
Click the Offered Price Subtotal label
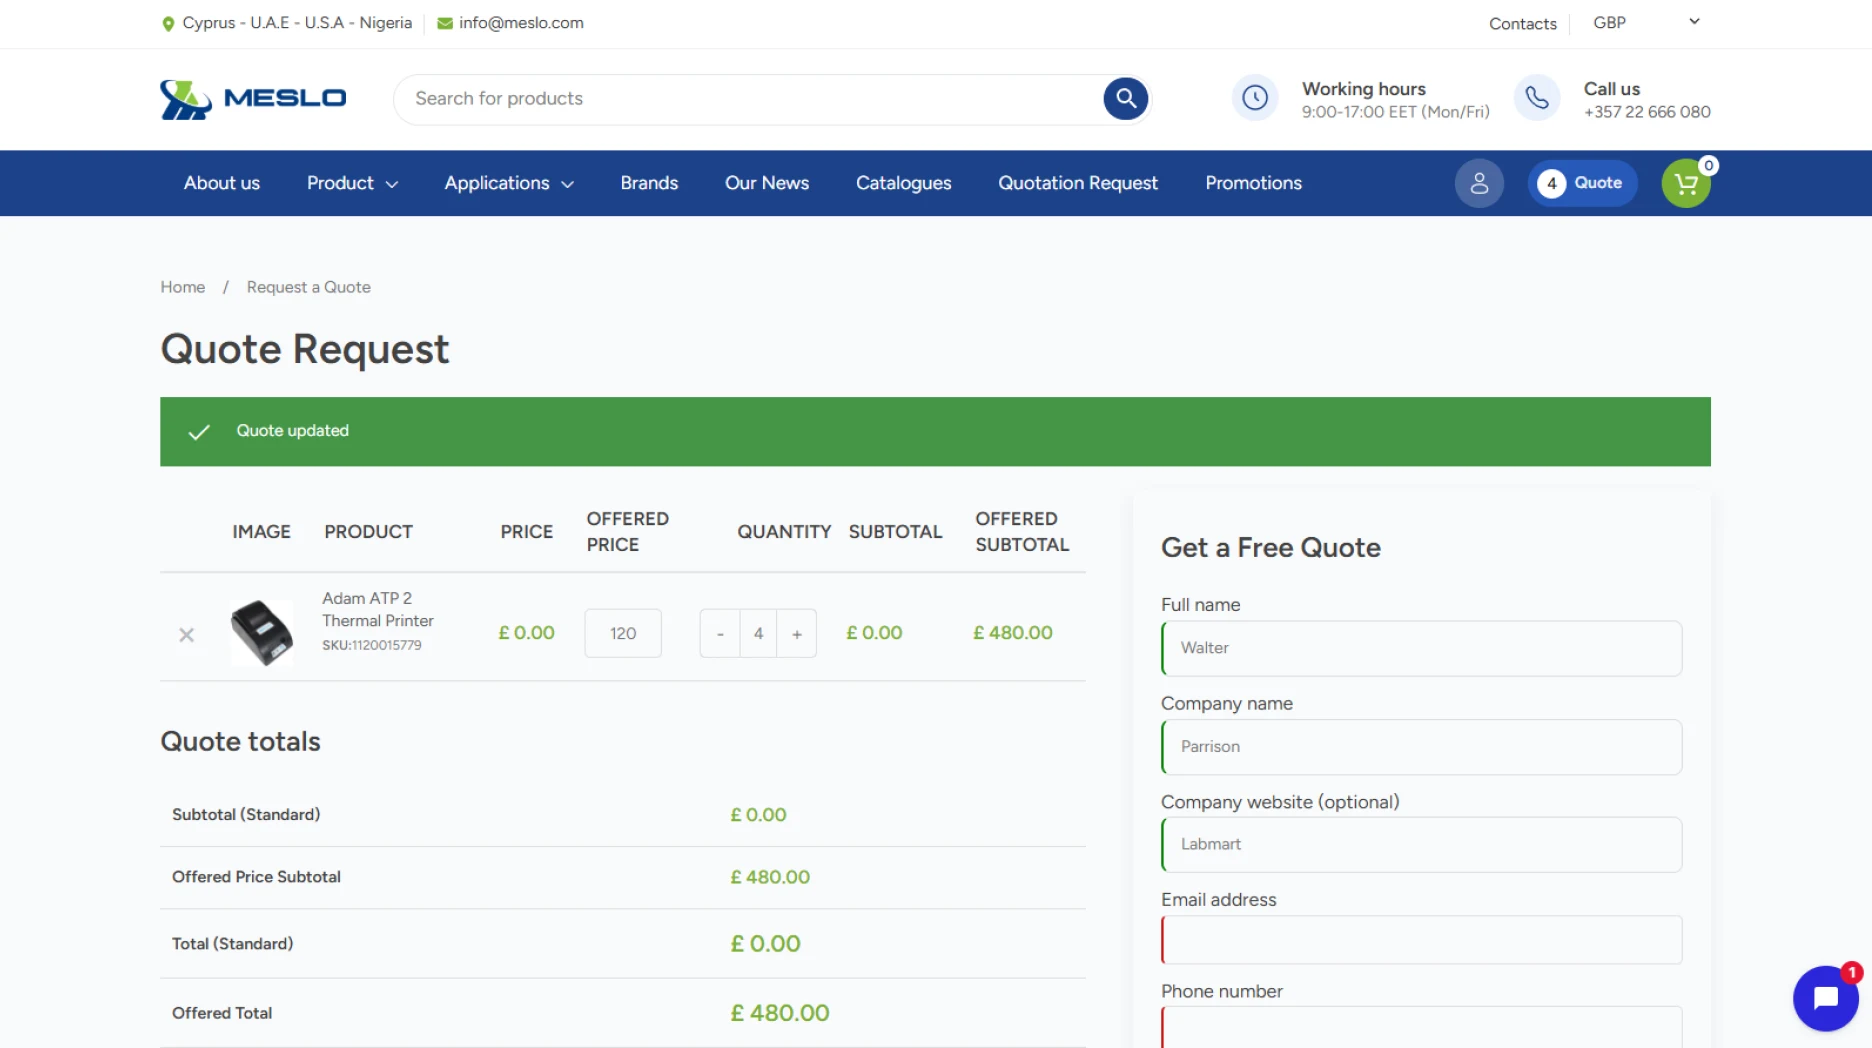(x=256, y=877)
